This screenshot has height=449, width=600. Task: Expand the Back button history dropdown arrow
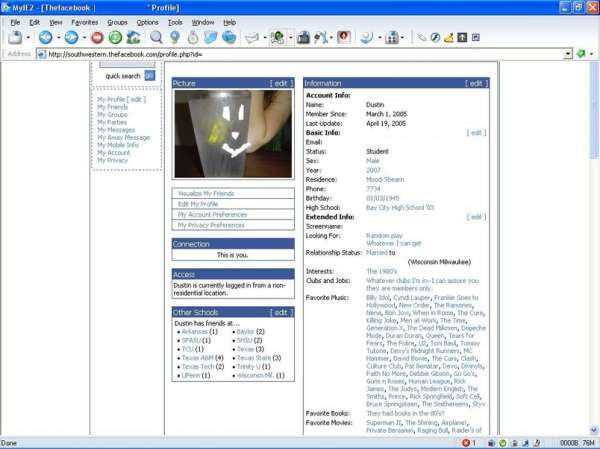56,37
